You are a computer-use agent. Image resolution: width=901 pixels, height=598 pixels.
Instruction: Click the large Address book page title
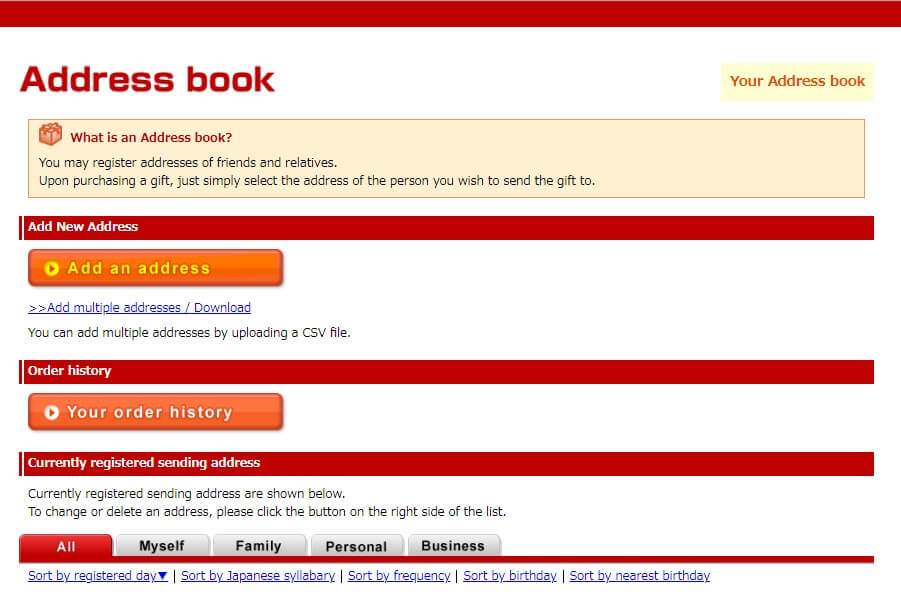pos(147,80)
